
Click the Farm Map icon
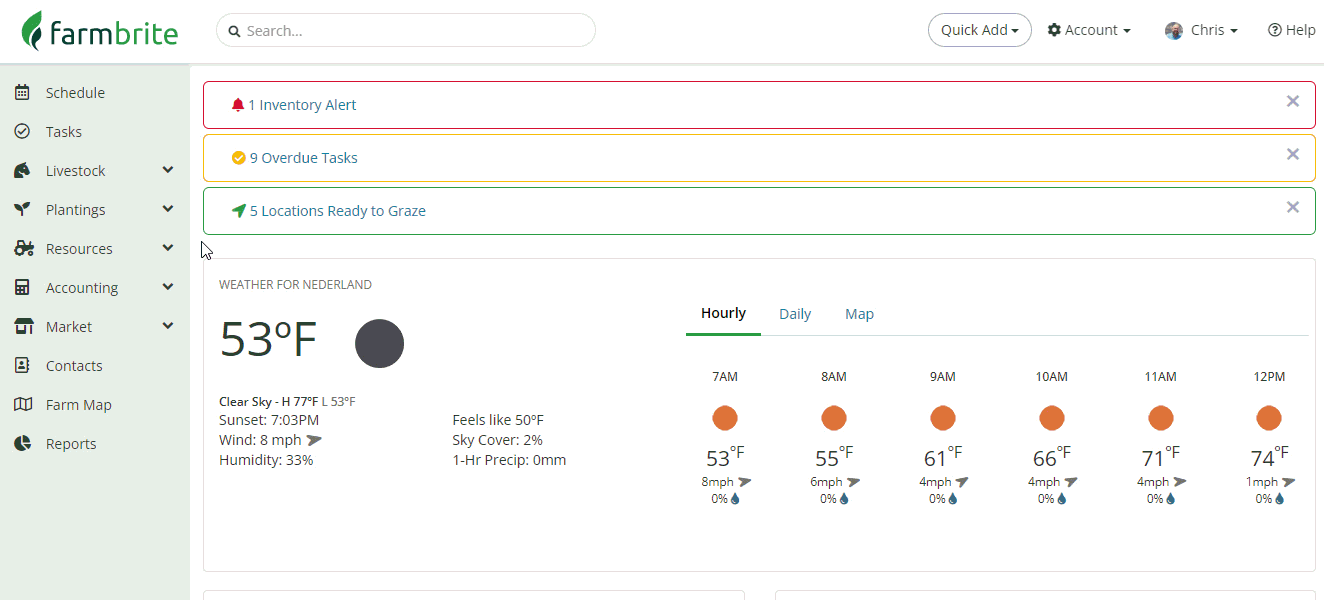click(22, 405)
